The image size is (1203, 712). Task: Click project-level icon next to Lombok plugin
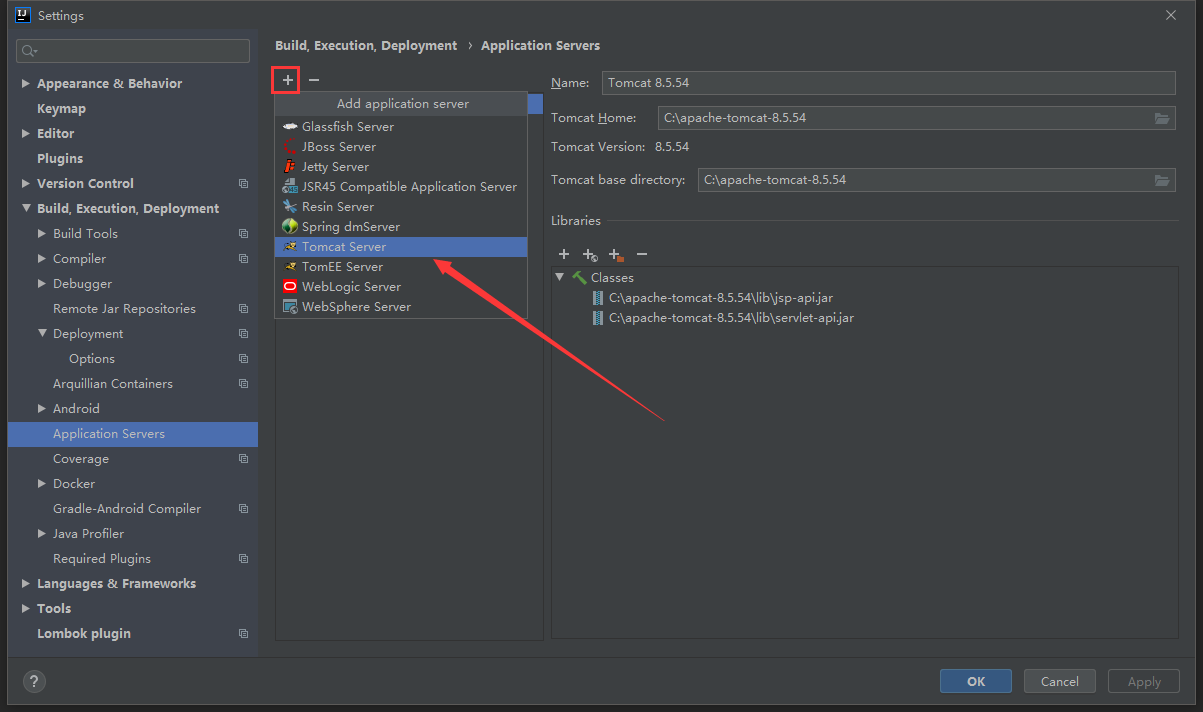pyautogui.click(x=243, y=634)
